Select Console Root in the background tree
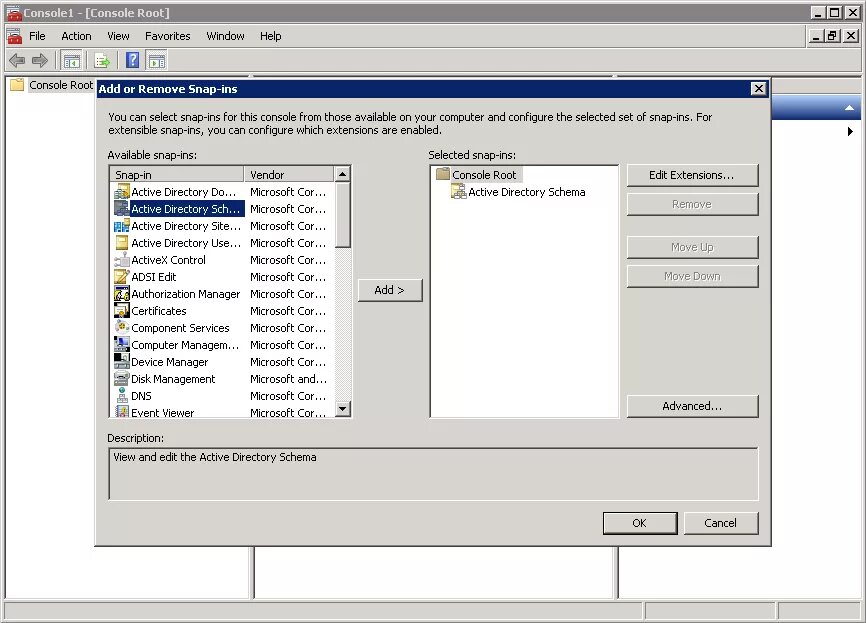Viewport: 866px width, 623px height. point(61,85)
